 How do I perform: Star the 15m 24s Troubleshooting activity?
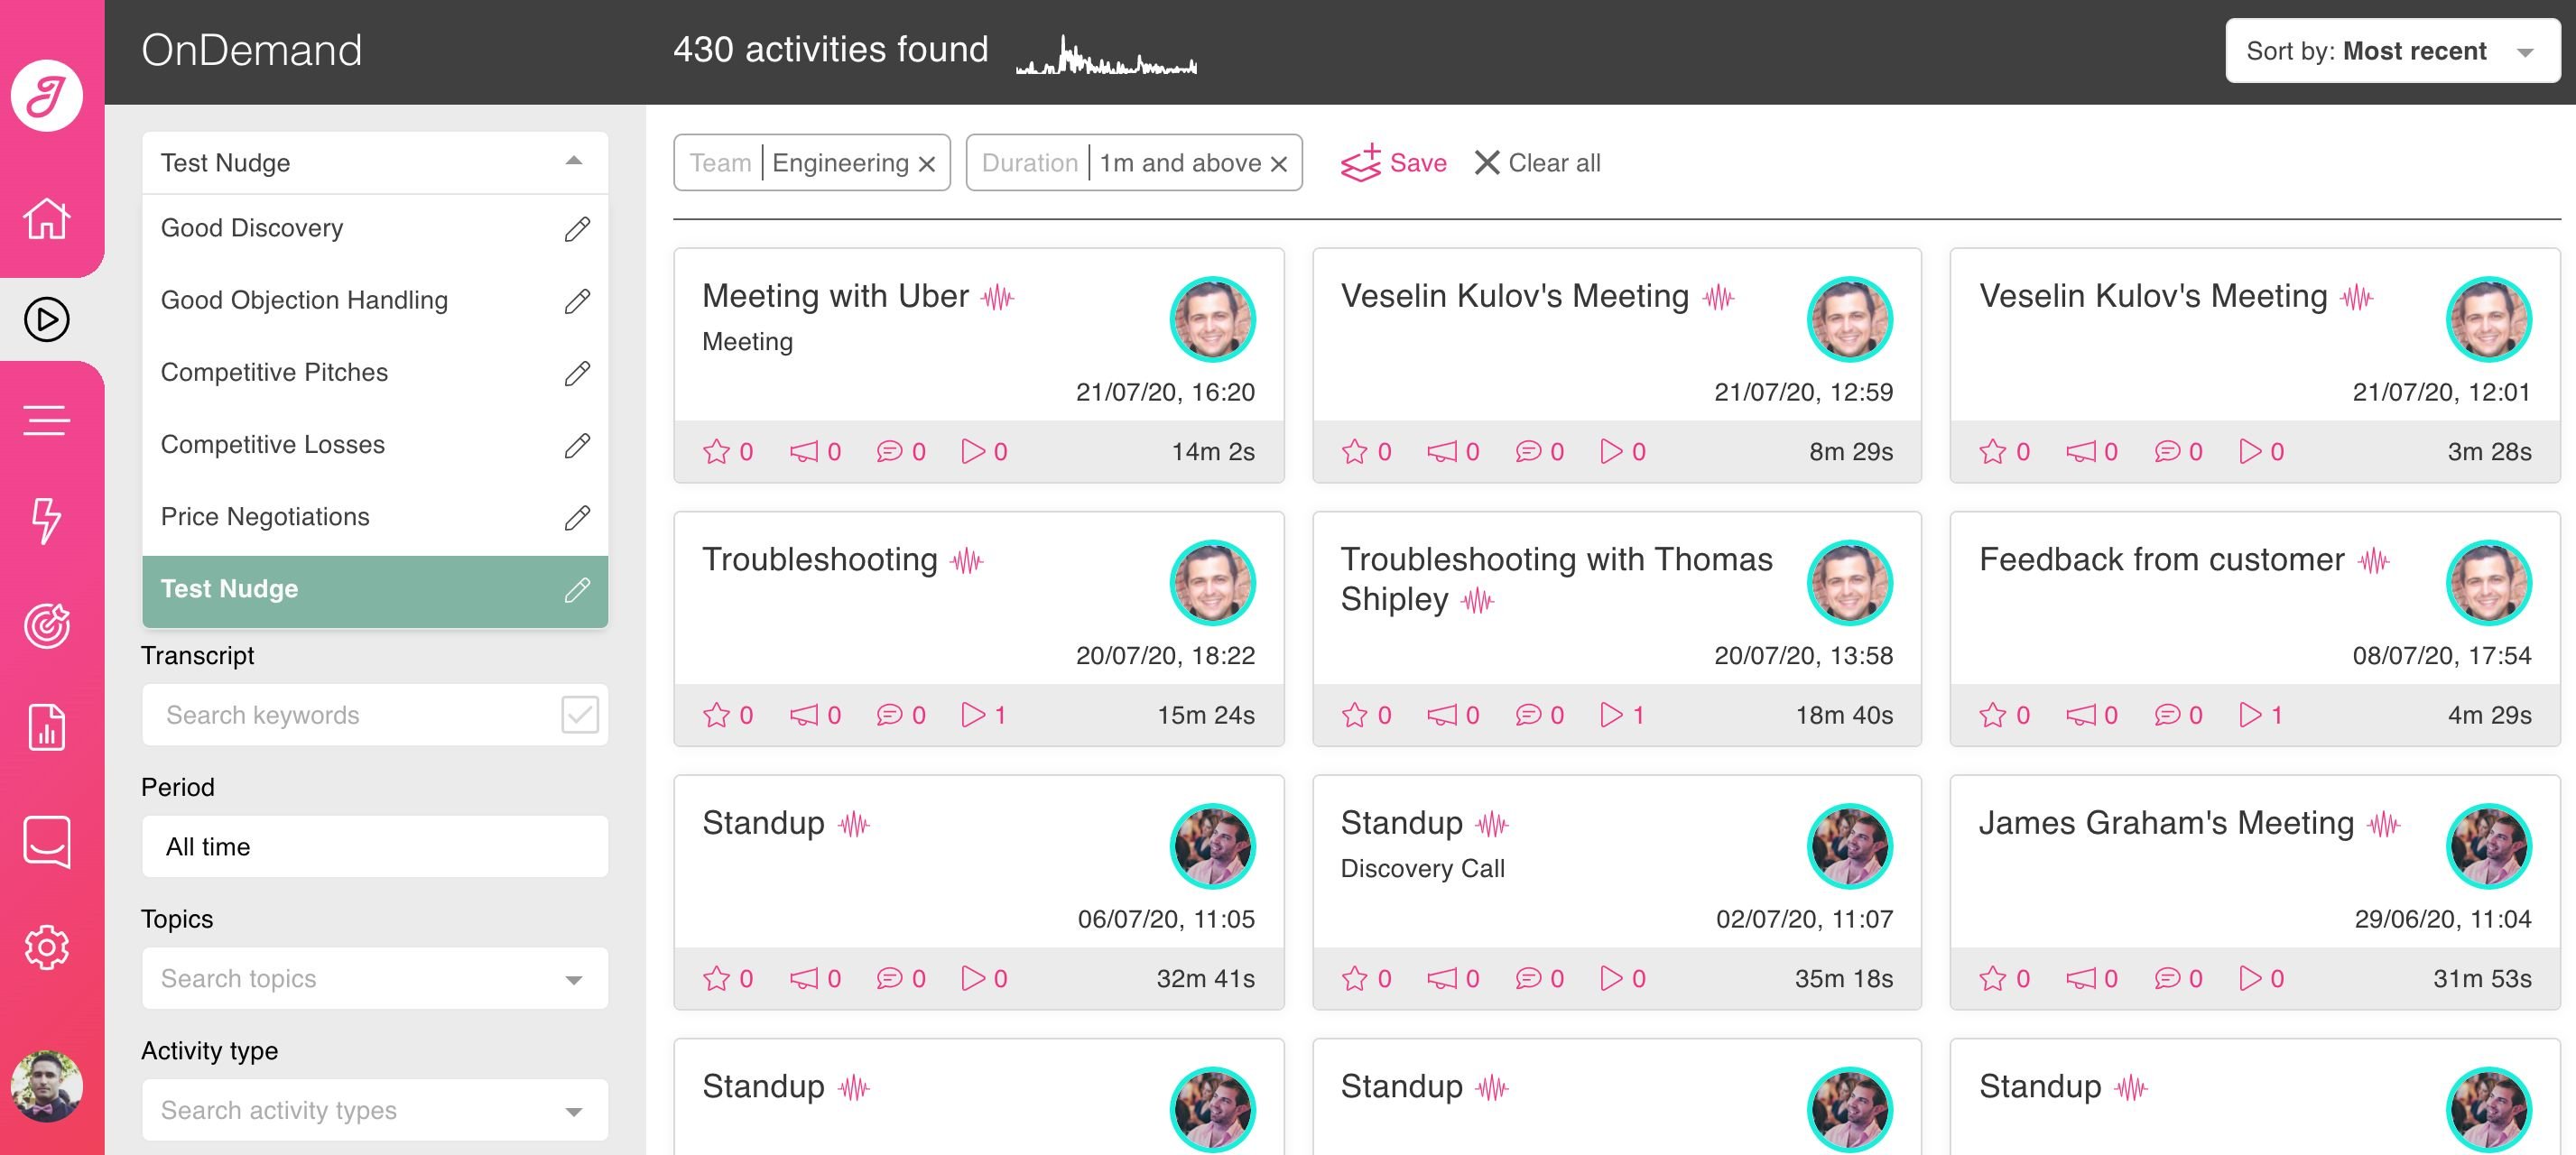(x=716, y=715)
